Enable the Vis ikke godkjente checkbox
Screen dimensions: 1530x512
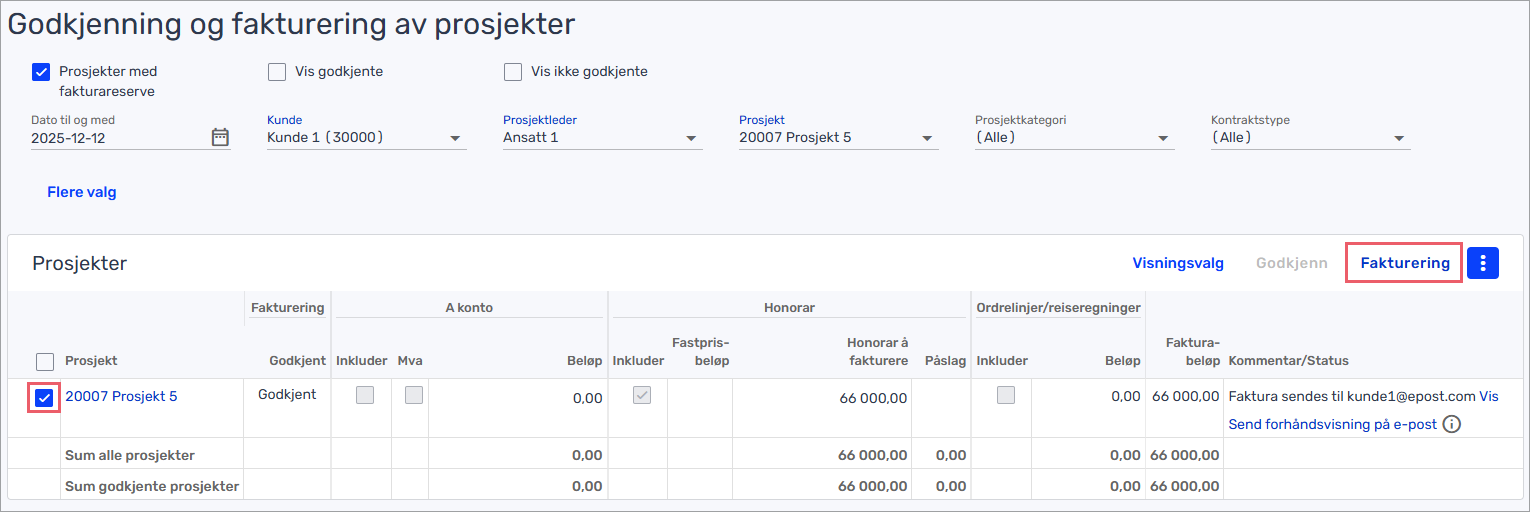coord(513,72)
